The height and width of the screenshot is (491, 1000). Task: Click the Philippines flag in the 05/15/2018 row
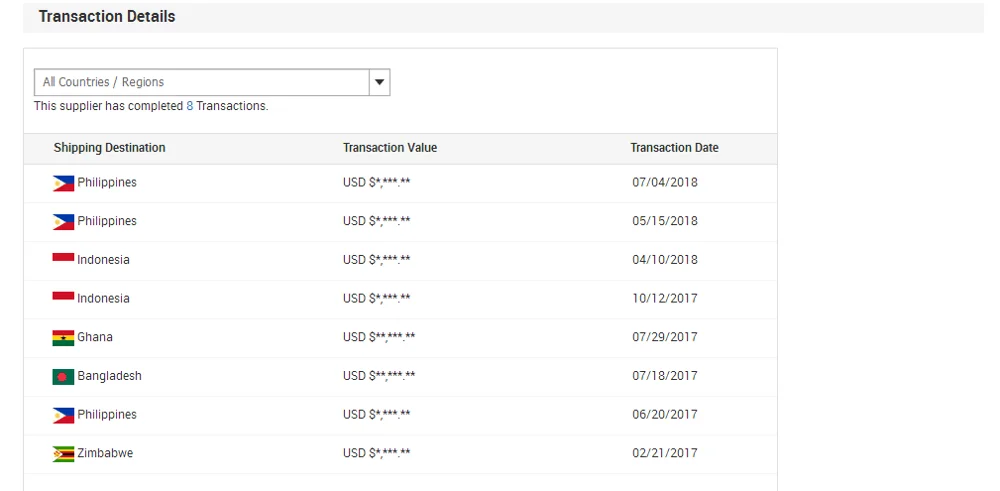(x=63, y=221)
